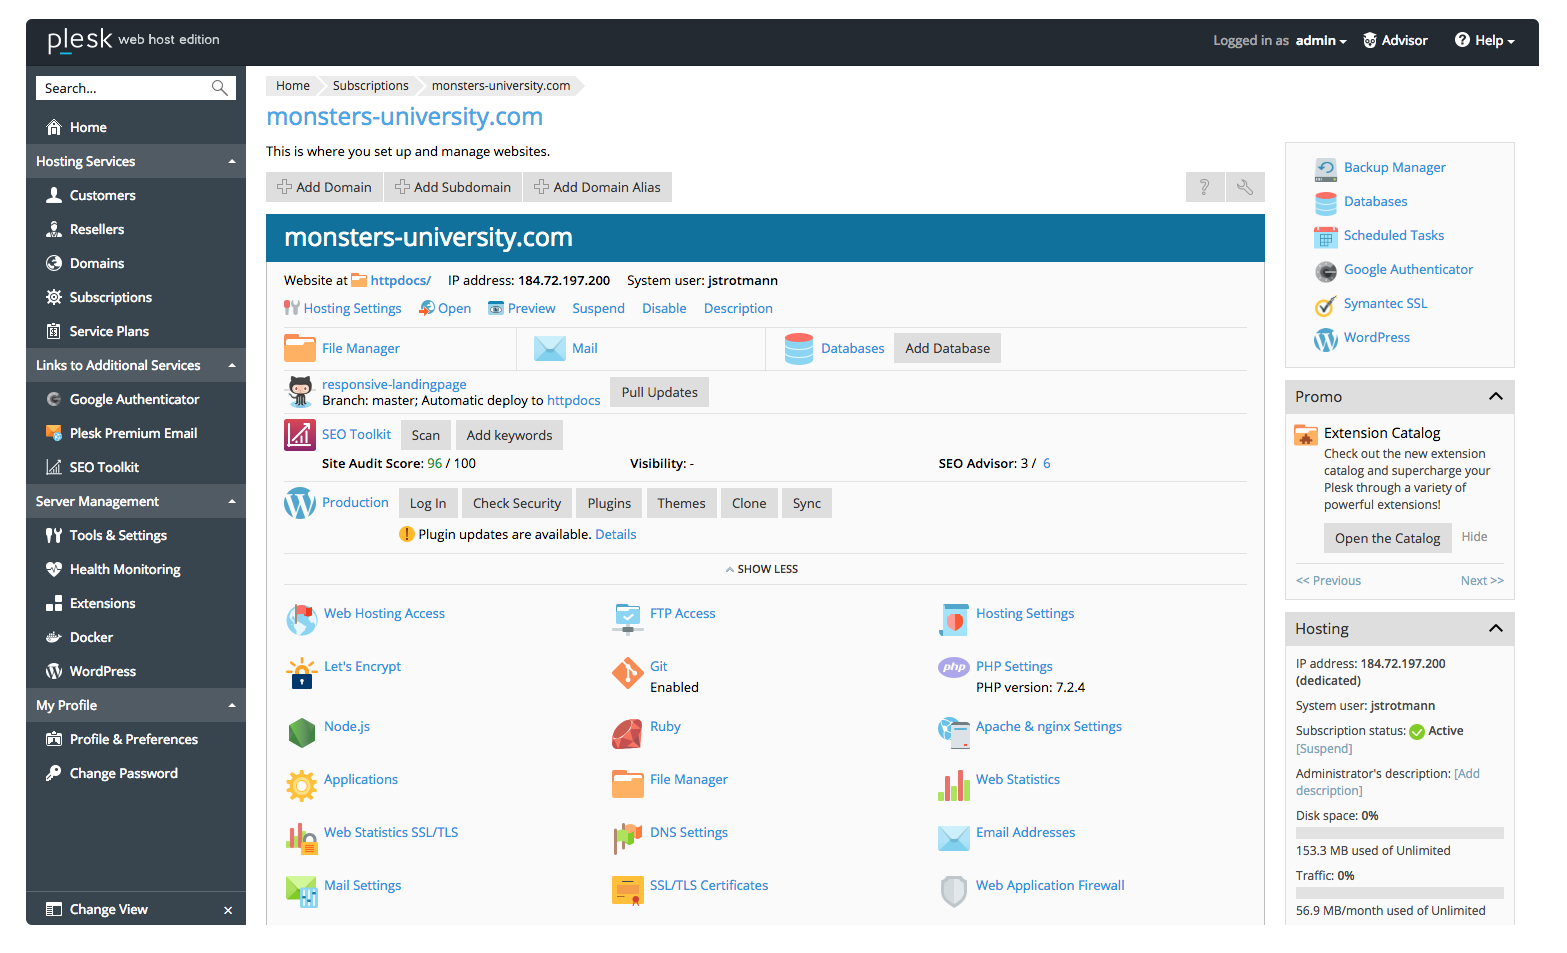1567x953 pixels.
Task: Click the GitHub octocat repository icon
Action: (300, 392)
